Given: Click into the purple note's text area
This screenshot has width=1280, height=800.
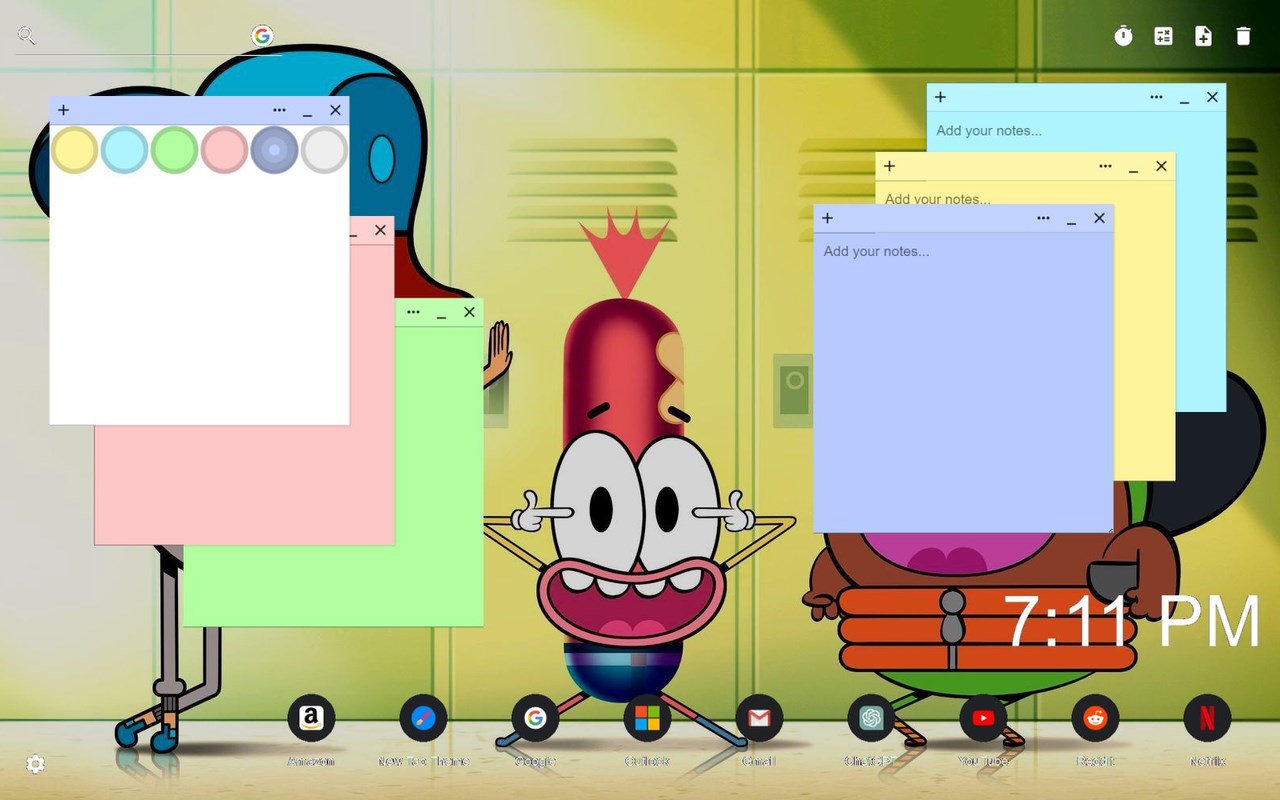Looking at the screenshot, I should click(963, 382).
